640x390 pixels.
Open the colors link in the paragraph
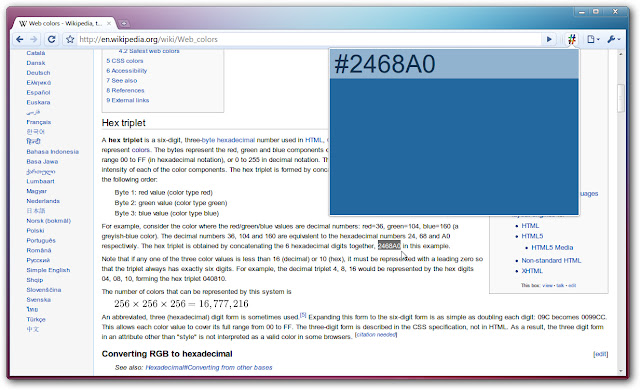(141, 150)
